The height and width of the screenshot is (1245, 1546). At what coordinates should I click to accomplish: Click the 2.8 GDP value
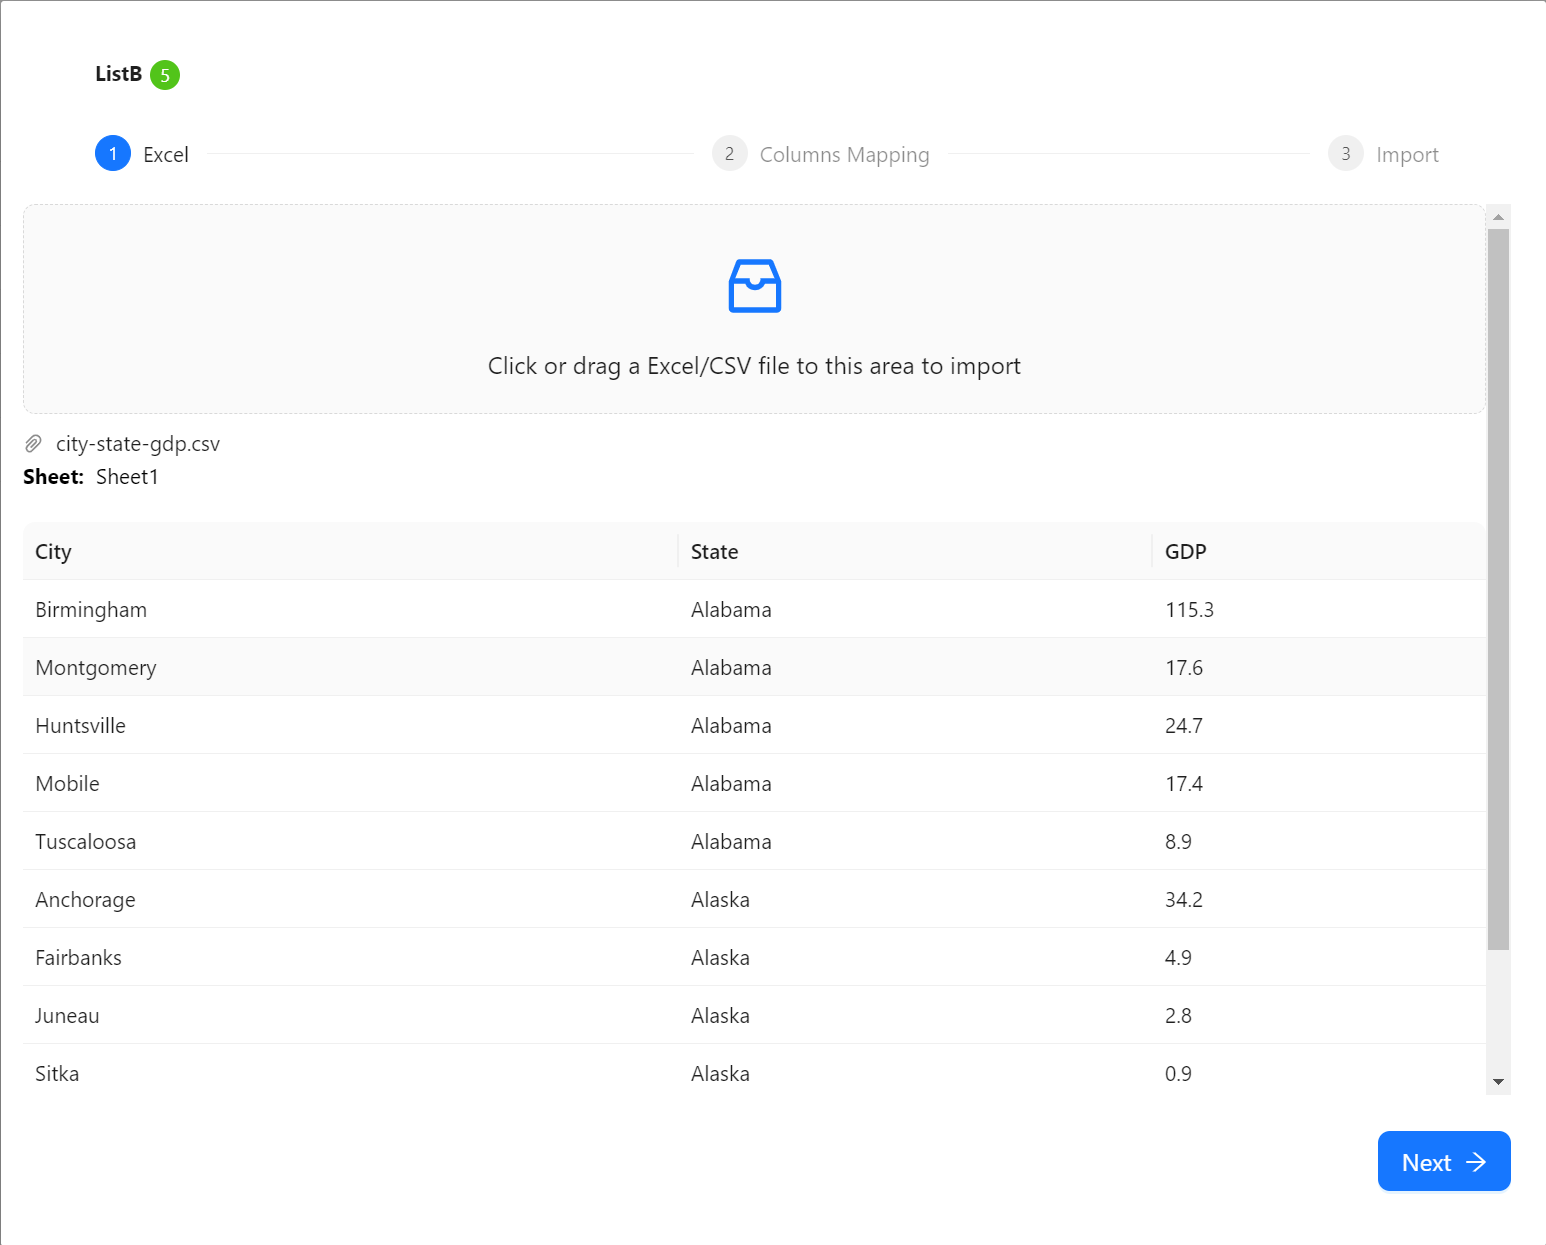point(1178,1016)
